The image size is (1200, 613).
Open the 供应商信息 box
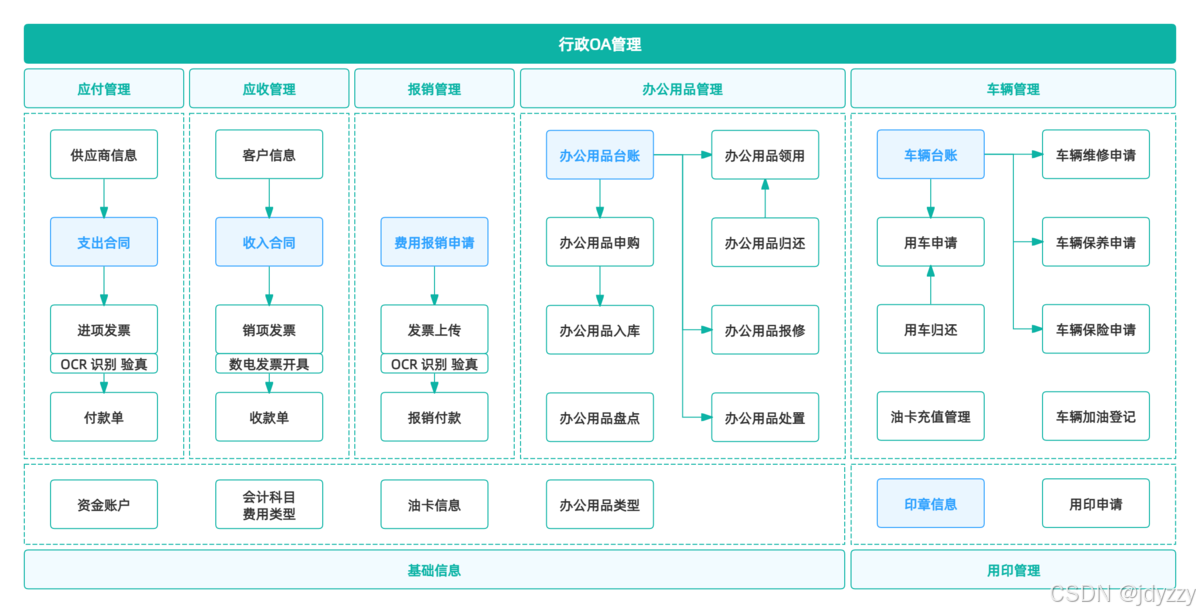(104, 155)
